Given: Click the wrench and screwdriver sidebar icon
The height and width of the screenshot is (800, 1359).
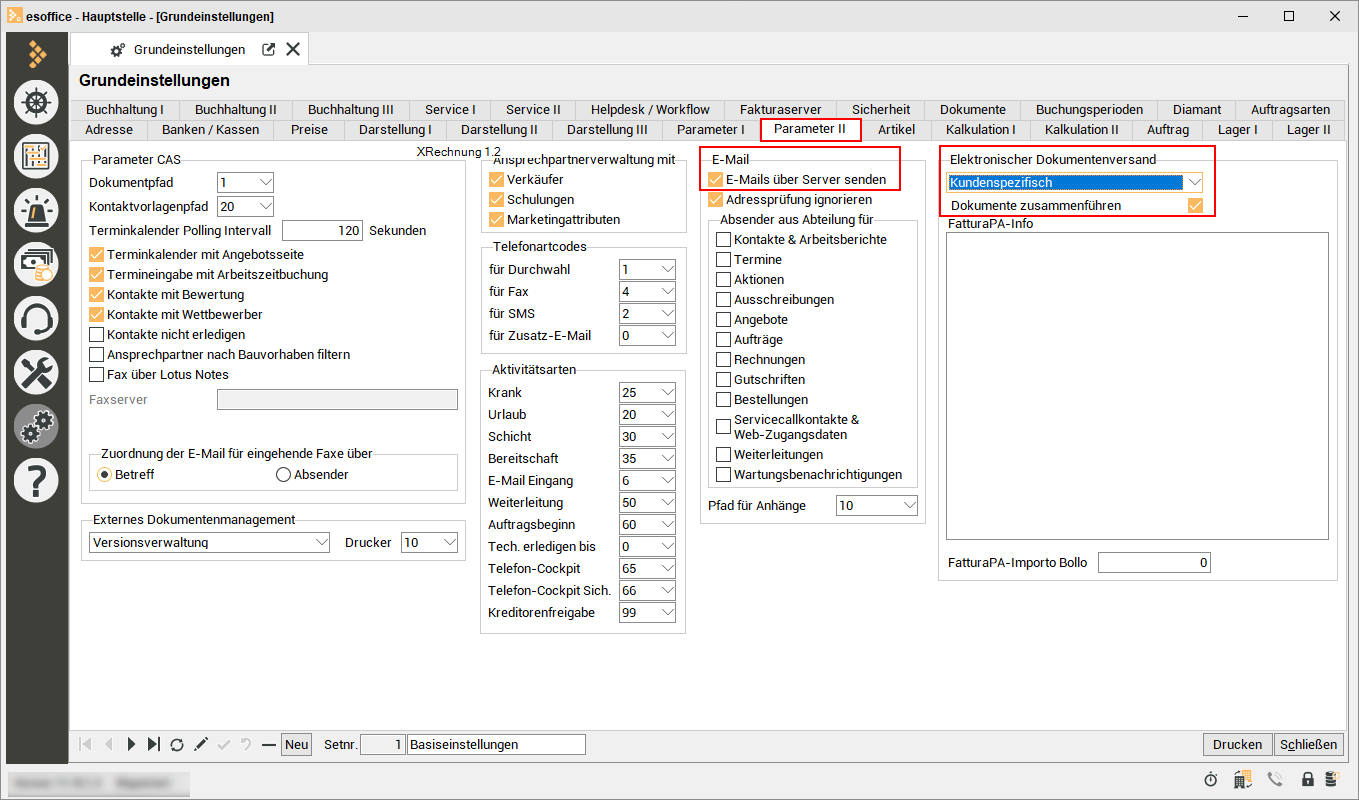Looking at the screenshot, I should pyautogui.click(x=37, y=372).
